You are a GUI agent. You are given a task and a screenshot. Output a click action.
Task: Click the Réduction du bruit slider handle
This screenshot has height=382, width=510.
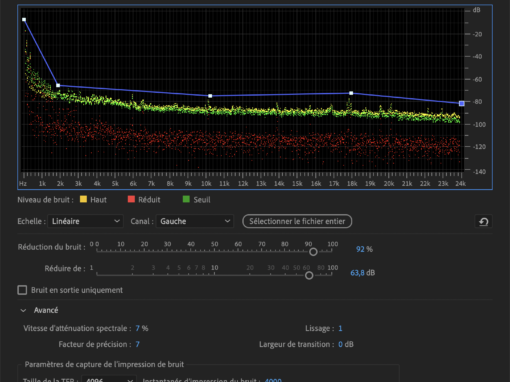[x=313, y=252]
